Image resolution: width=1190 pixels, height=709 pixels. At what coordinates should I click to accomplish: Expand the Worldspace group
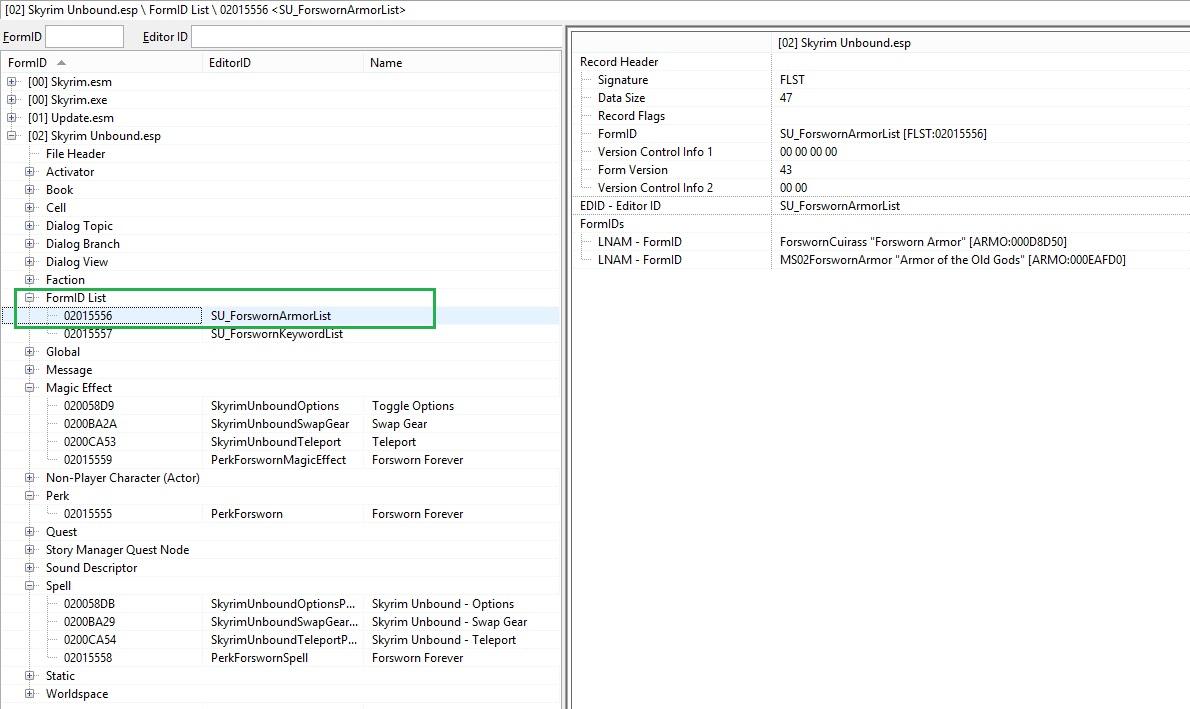30,694
